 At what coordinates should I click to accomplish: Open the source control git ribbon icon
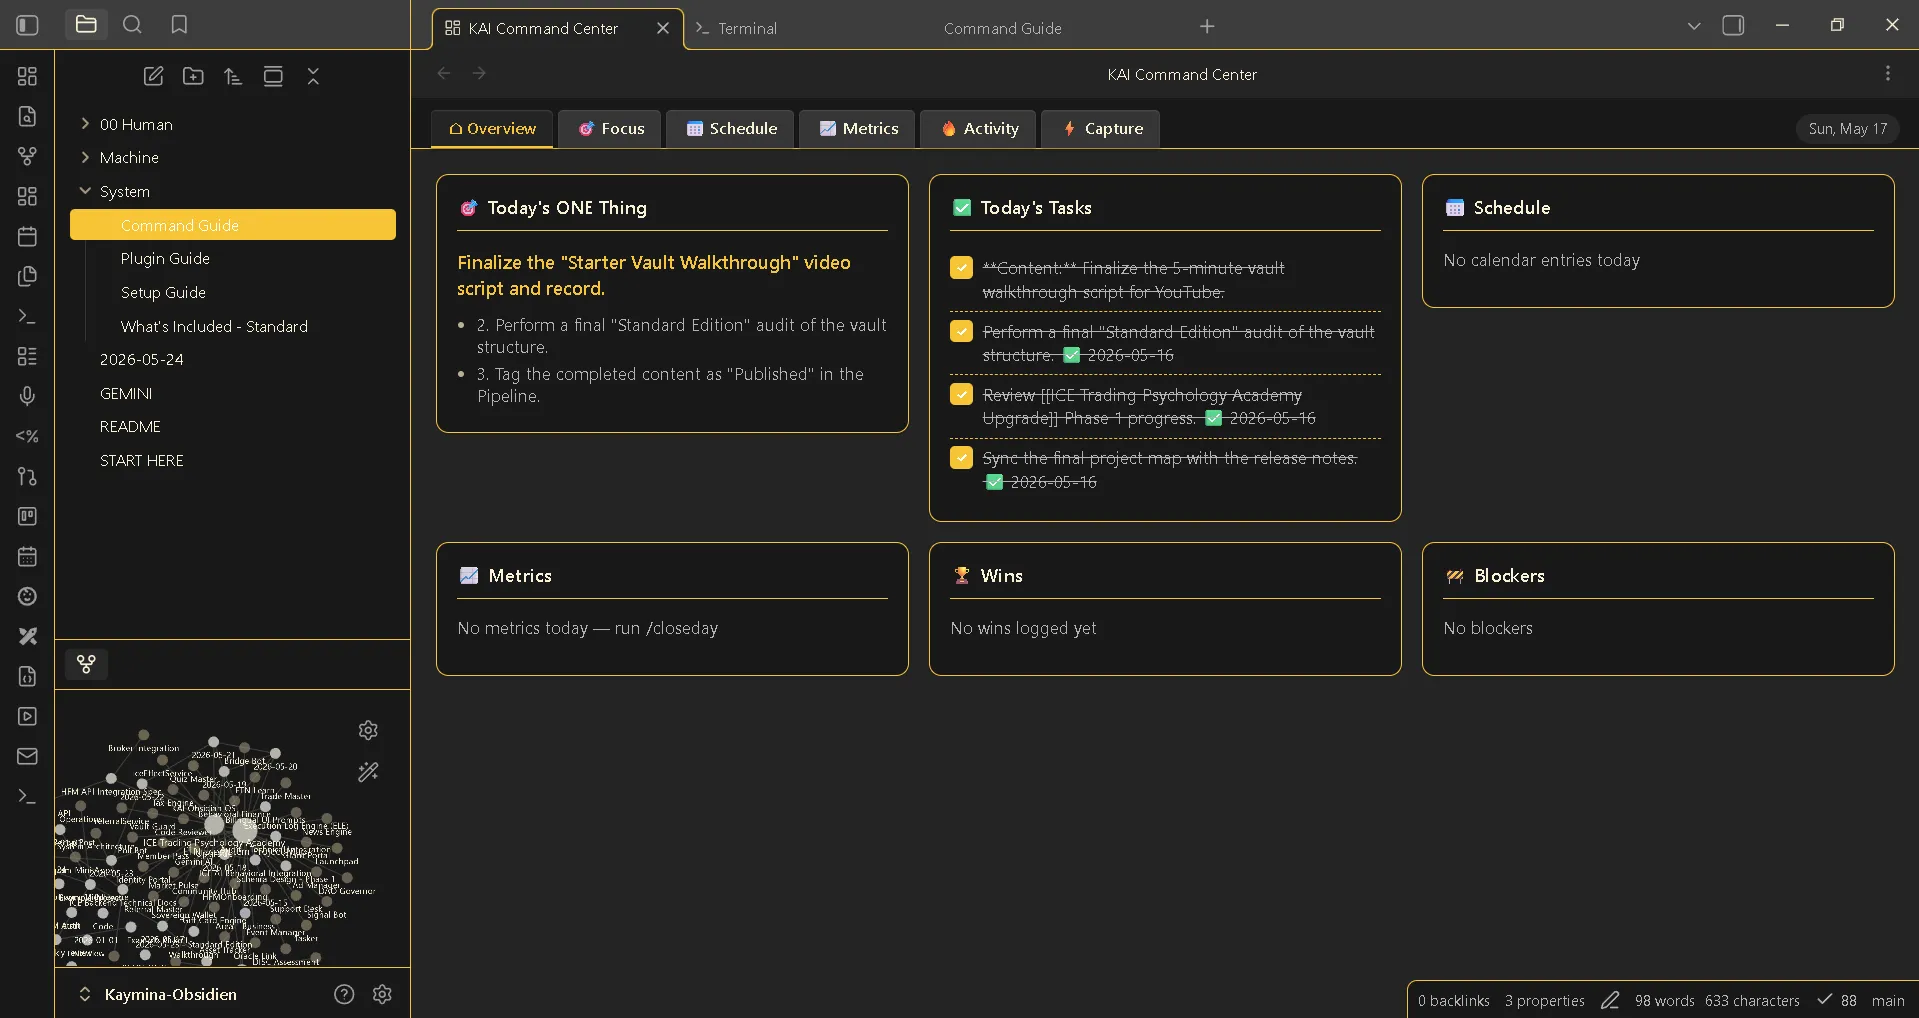(x=27, y=476)
